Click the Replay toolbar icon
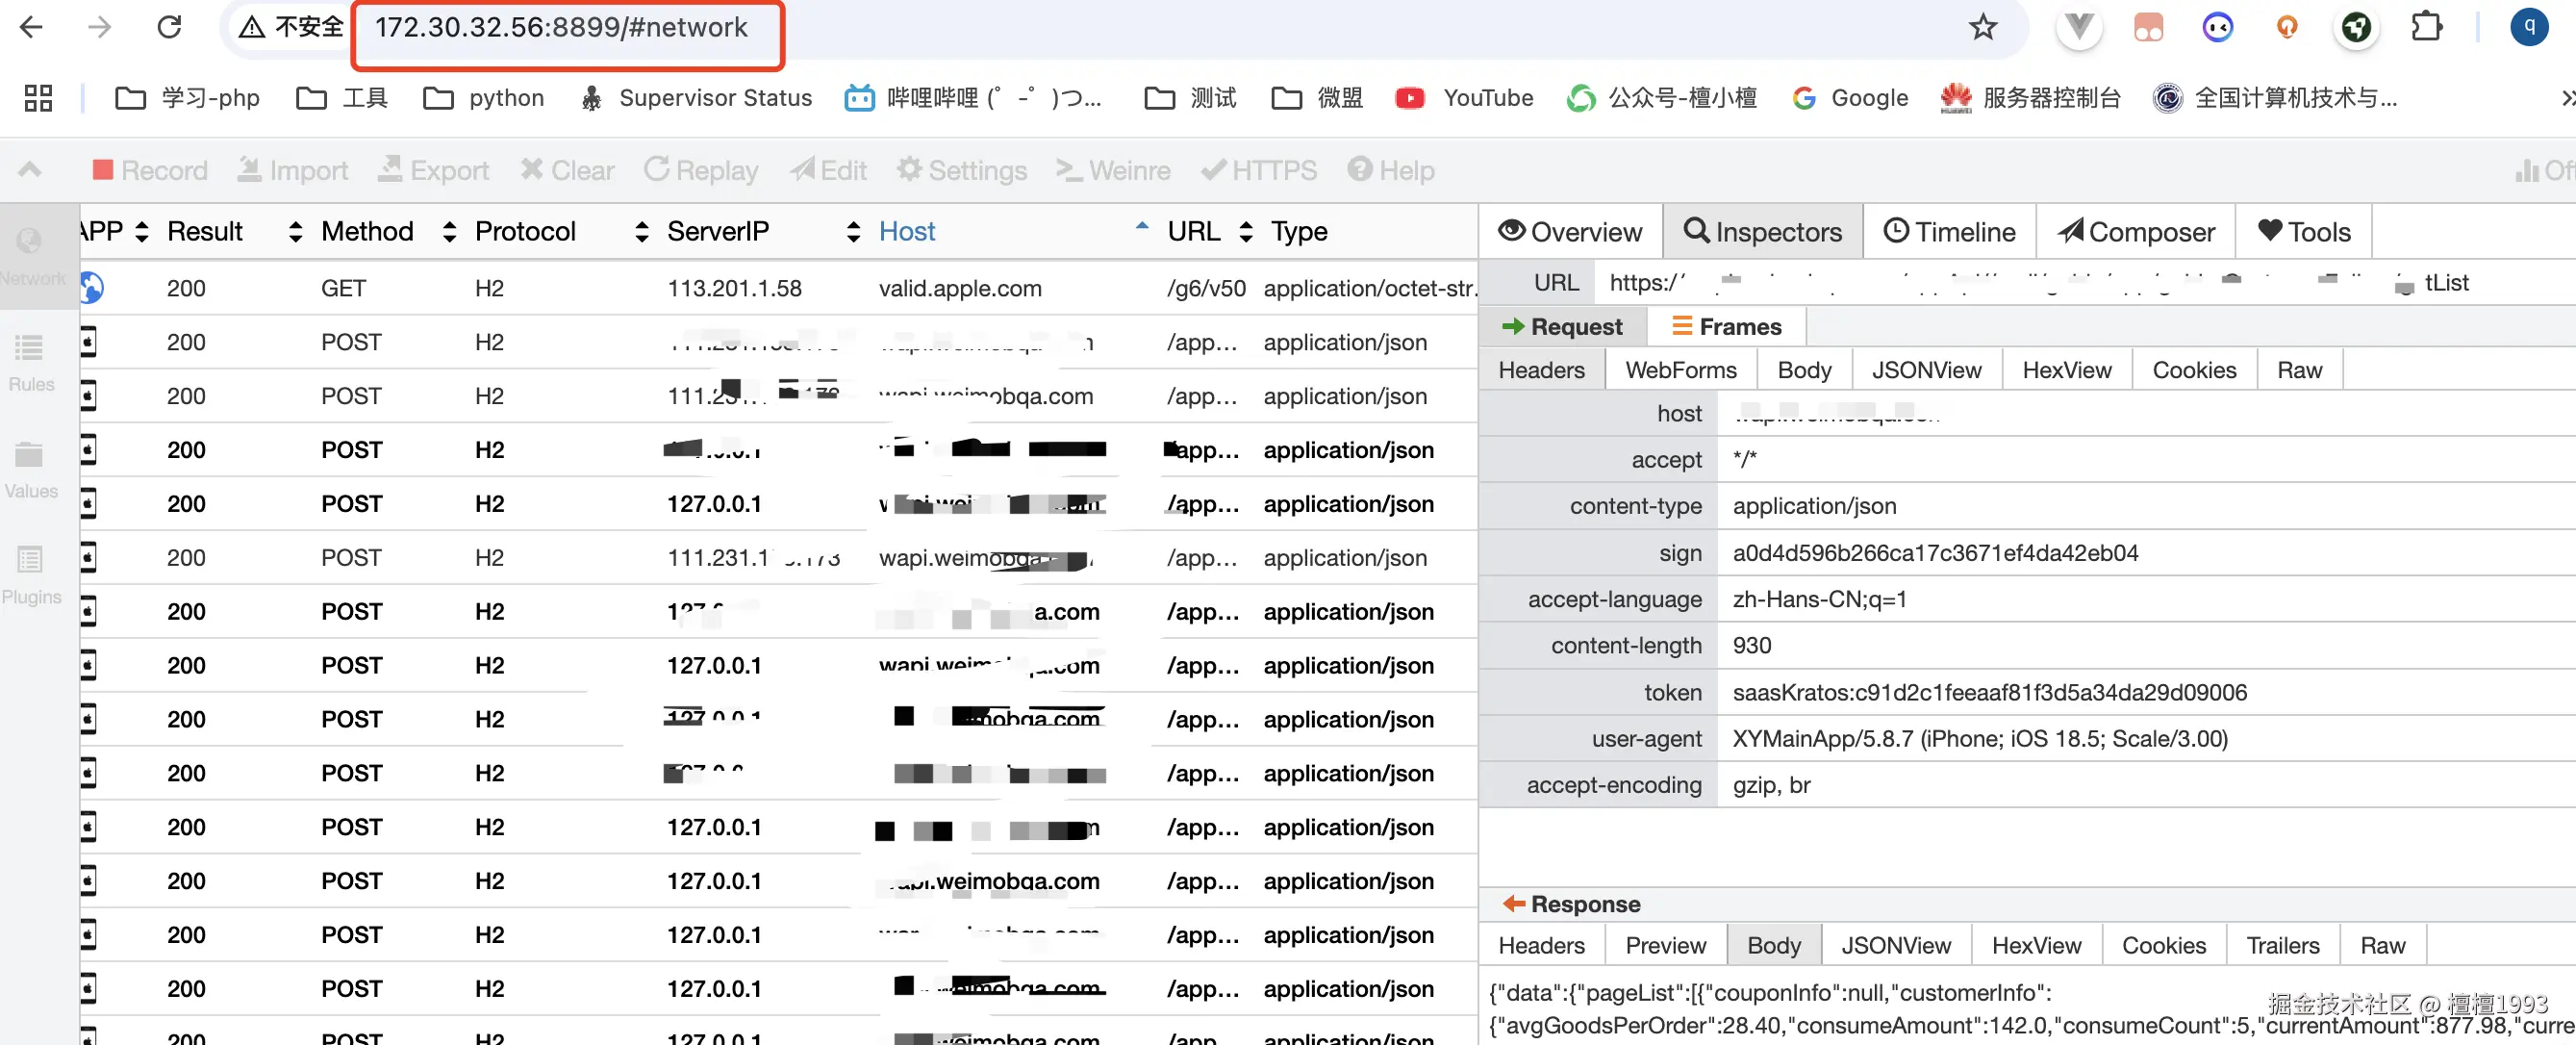This screenshot has height=1045, width=2576. pos(656,170)
